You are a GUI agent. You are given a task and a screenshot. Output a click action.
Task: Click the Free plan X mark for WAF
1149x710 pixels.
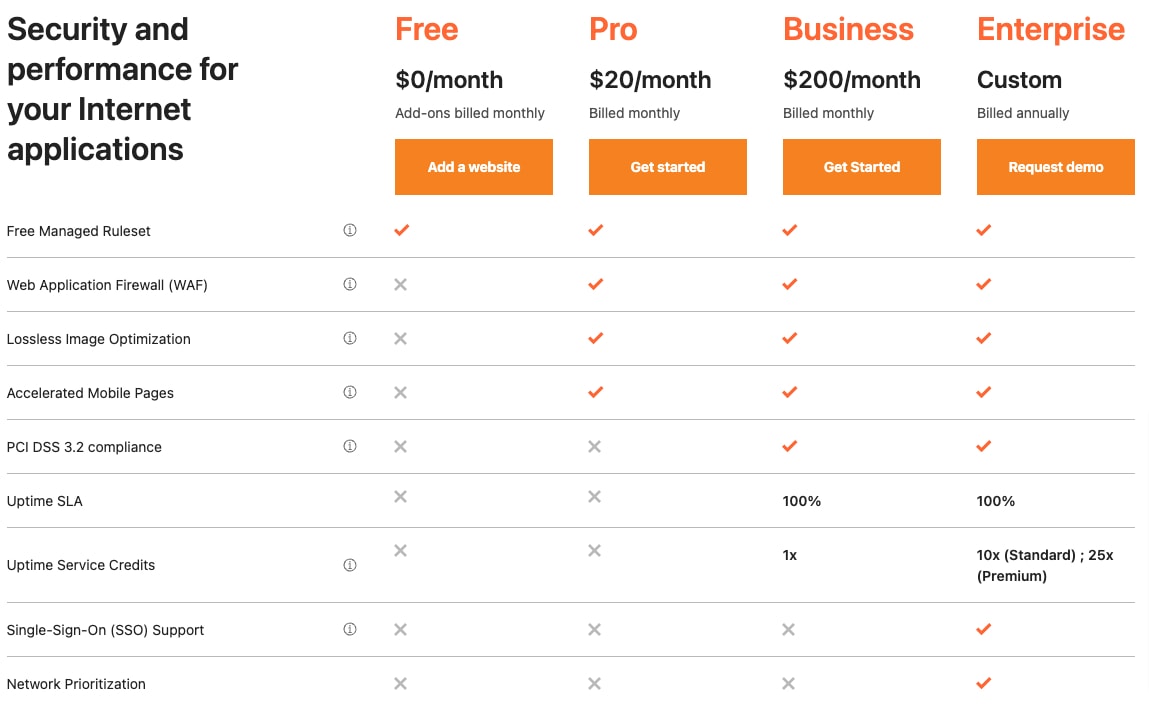point(400,284)
